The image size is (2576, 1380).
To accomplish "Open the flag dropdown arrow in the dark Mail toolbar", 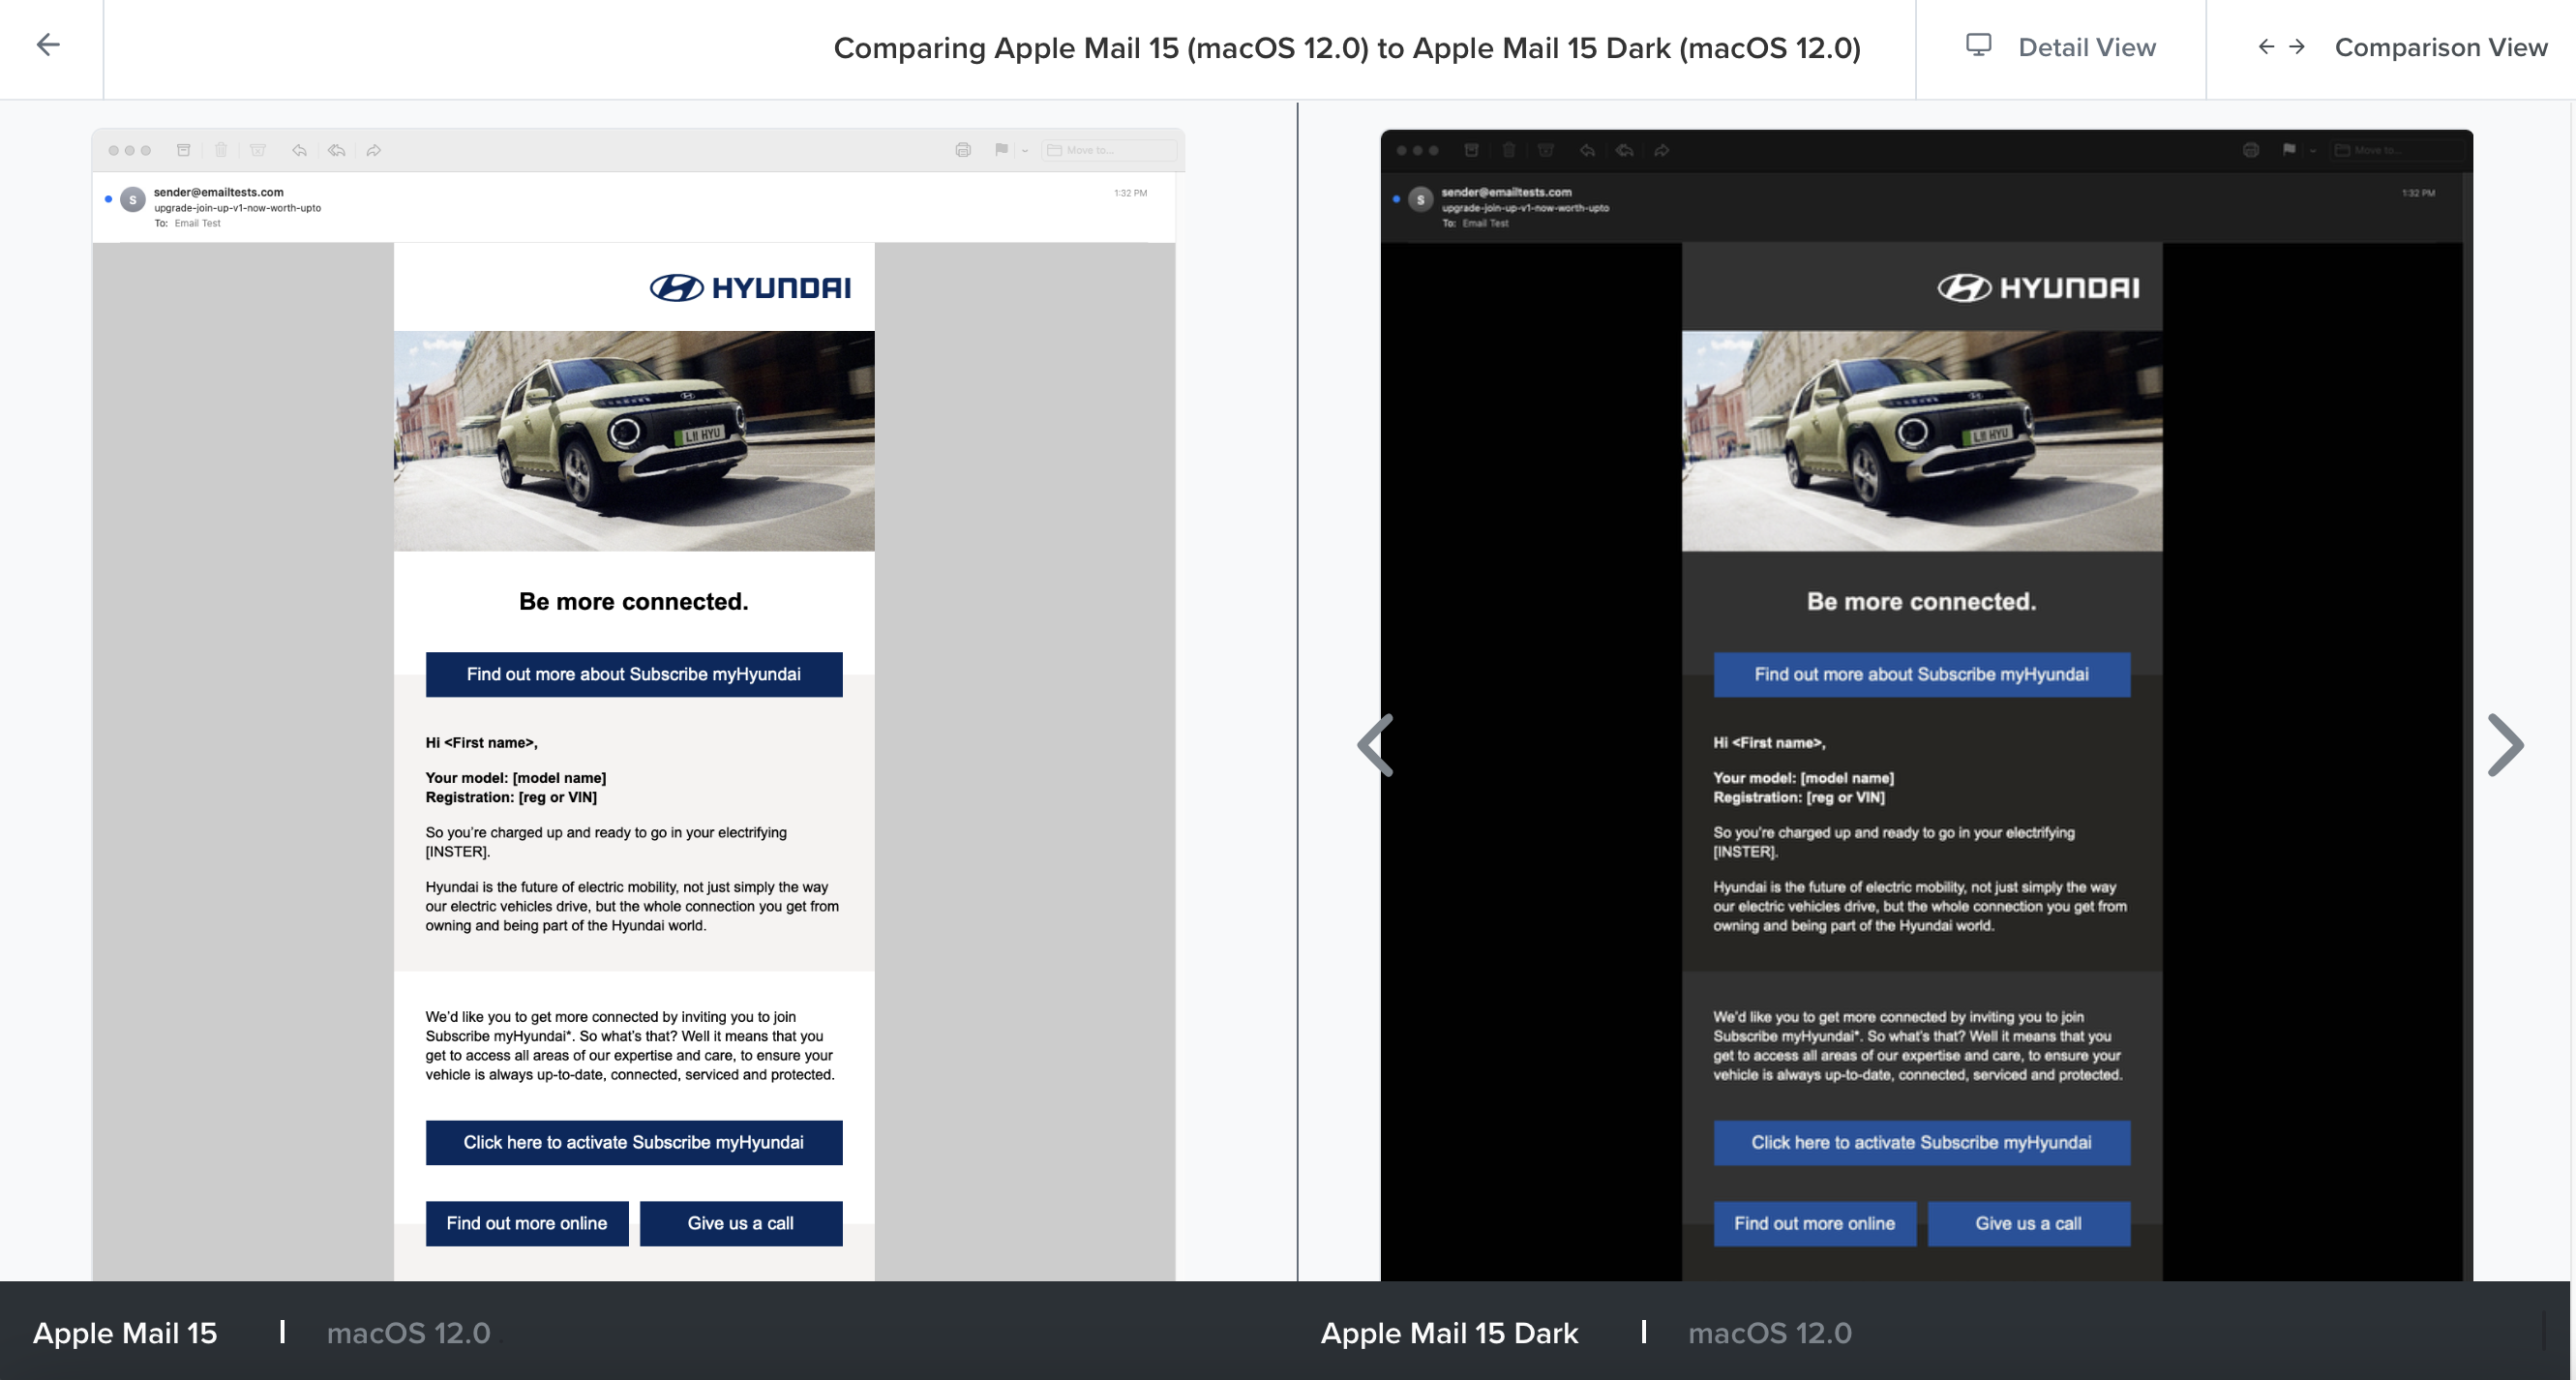I will coord(2313,151).
